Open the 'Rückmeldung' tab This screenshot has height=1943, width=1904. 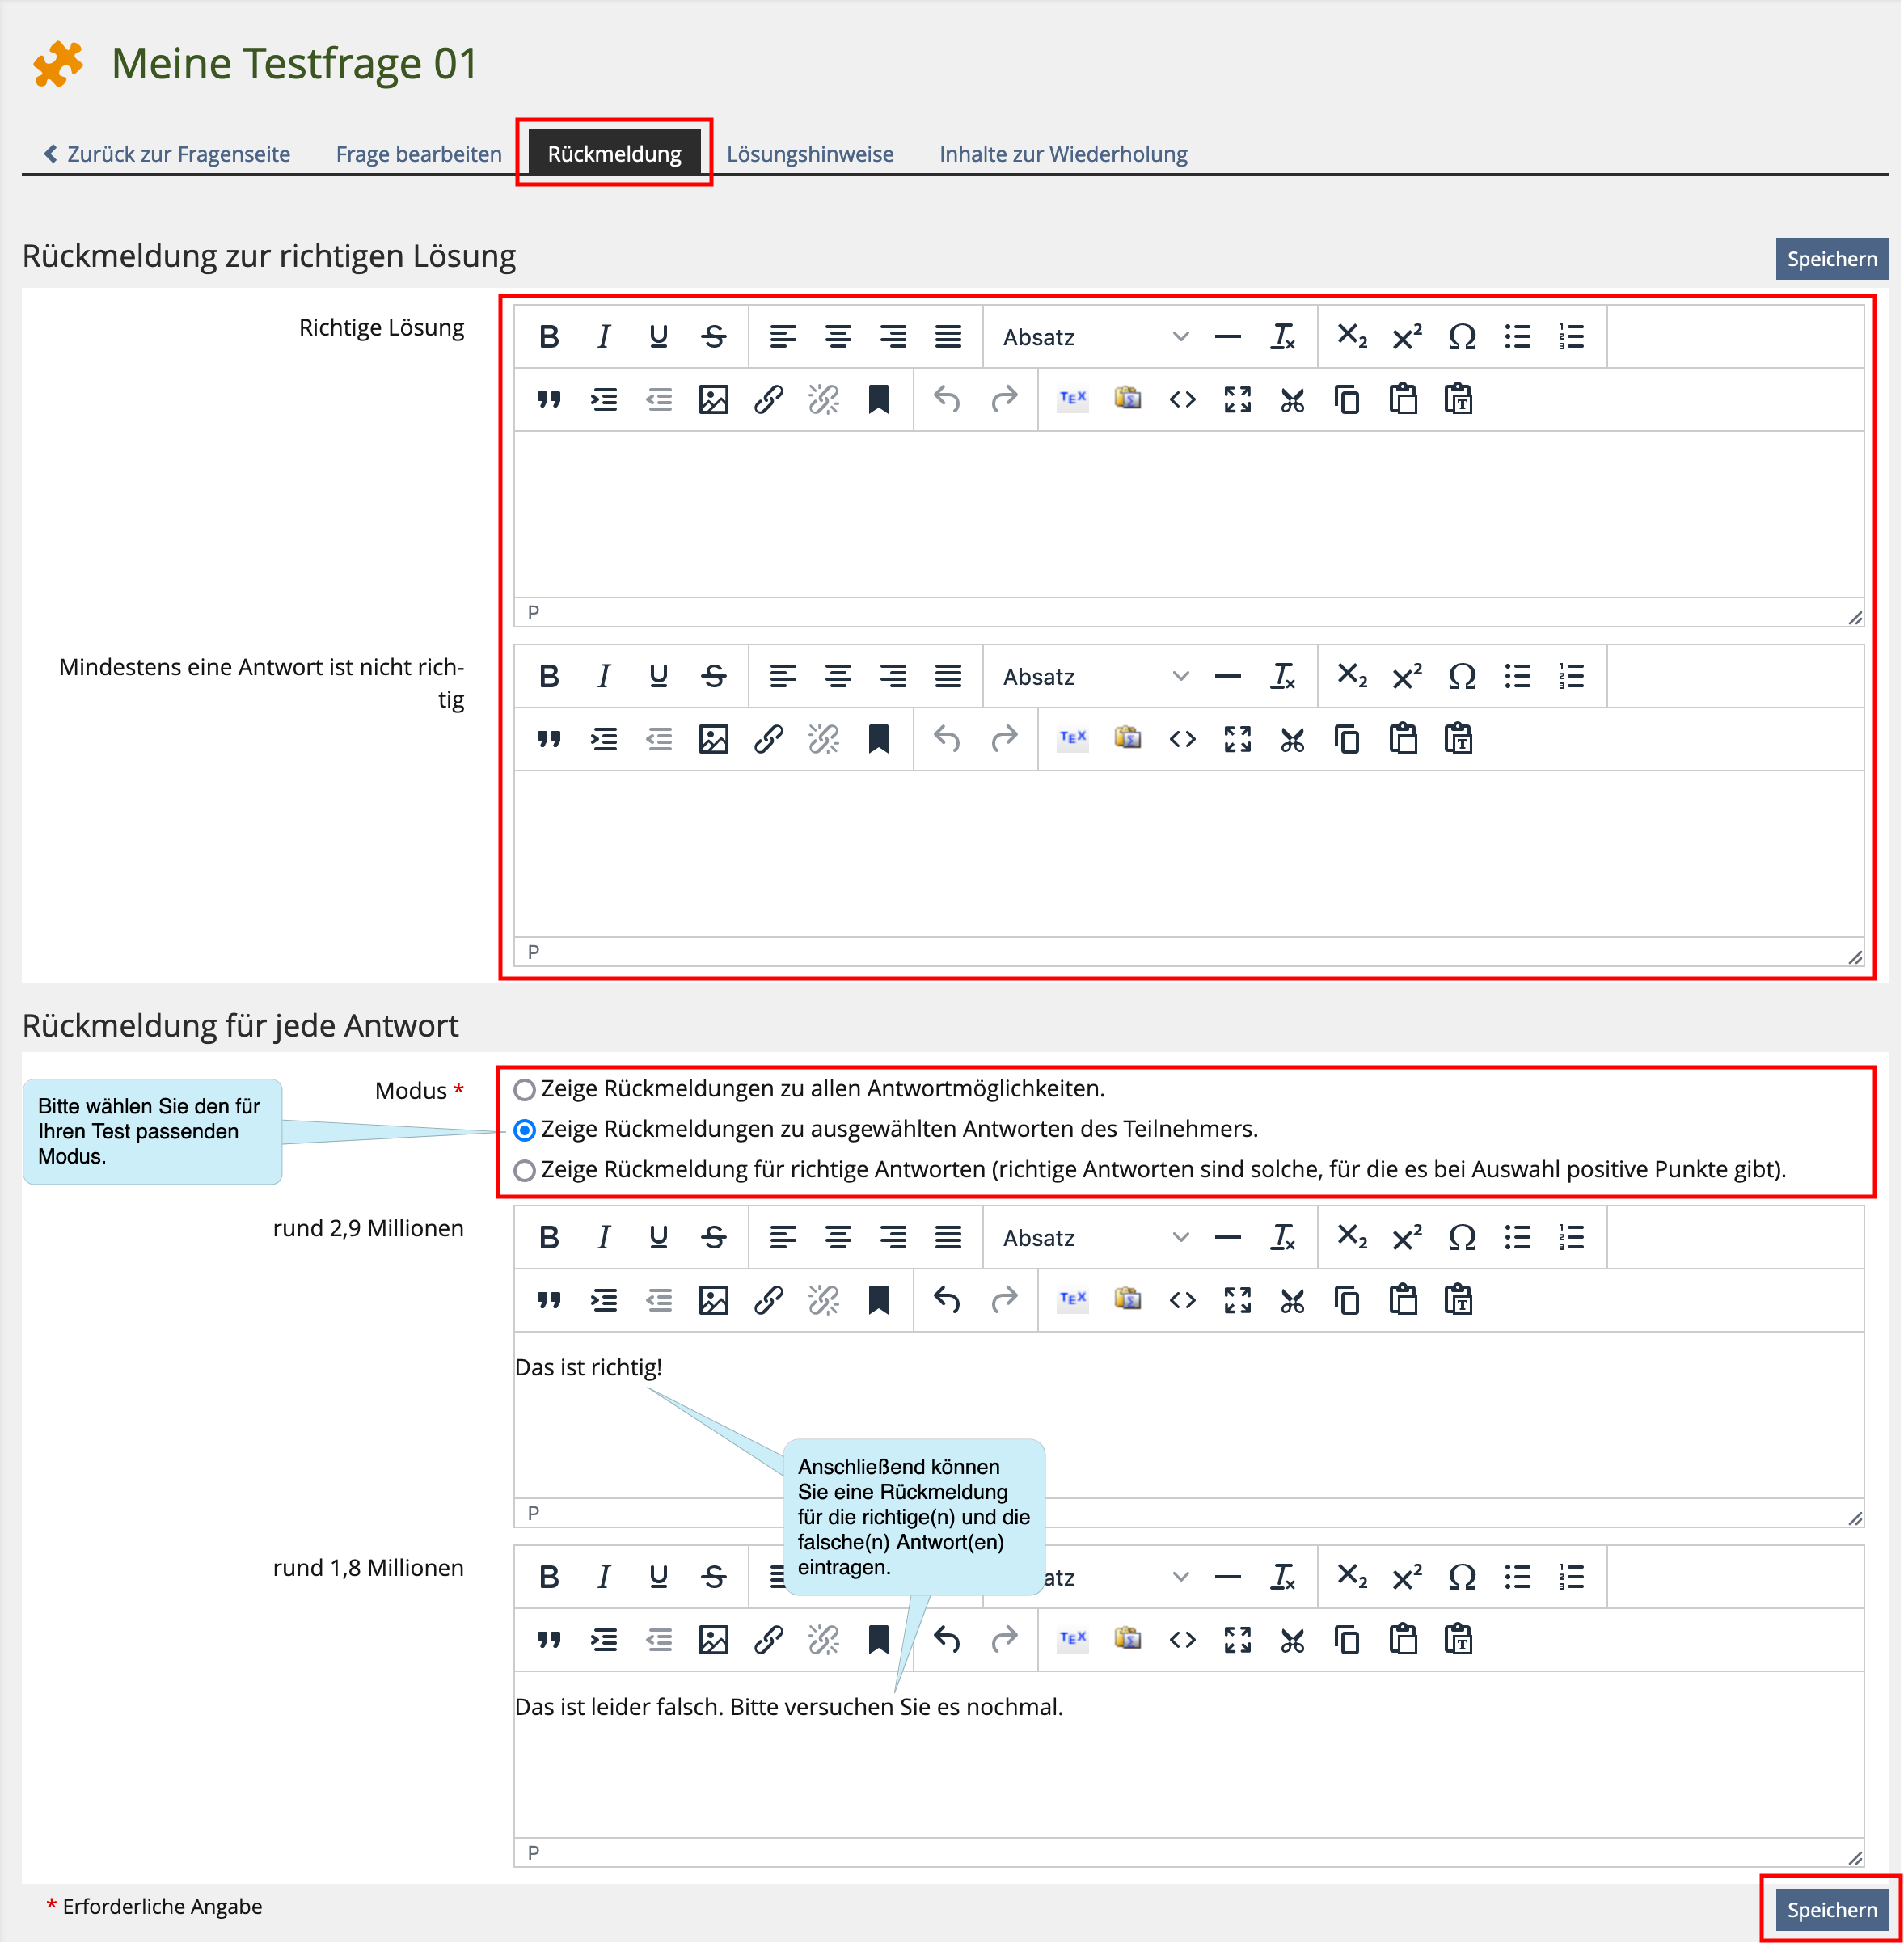coord(614,153)
